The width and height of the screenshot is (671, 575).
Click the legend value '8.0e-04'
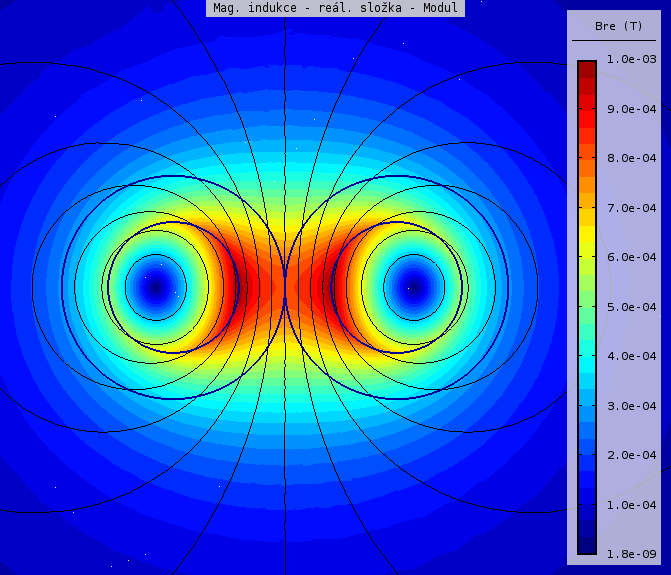point(632,158)
